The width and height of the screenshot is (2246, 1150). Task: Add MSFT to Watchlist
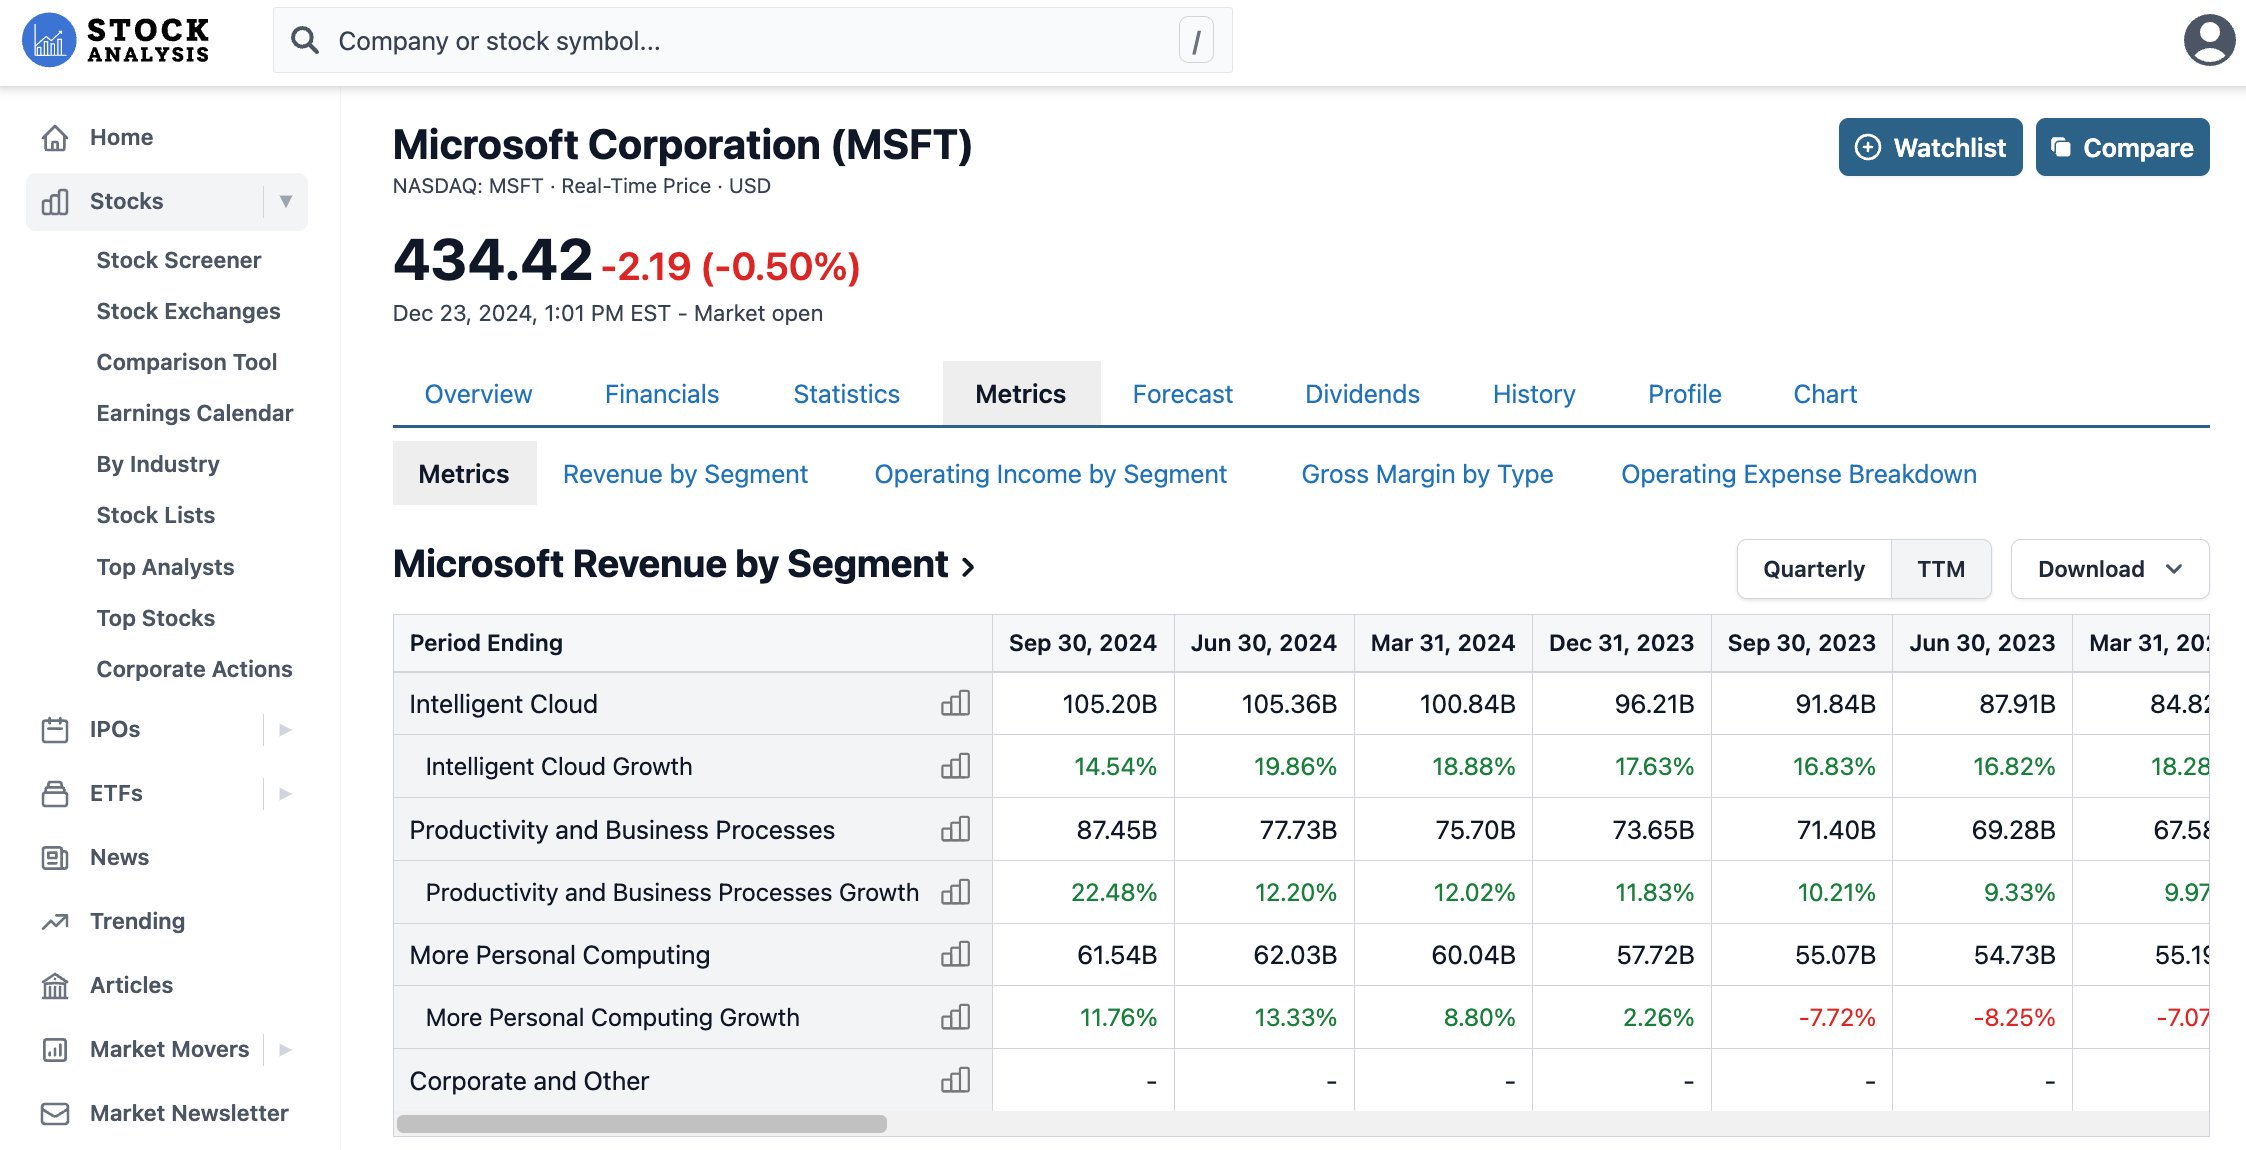(1930, 148)
